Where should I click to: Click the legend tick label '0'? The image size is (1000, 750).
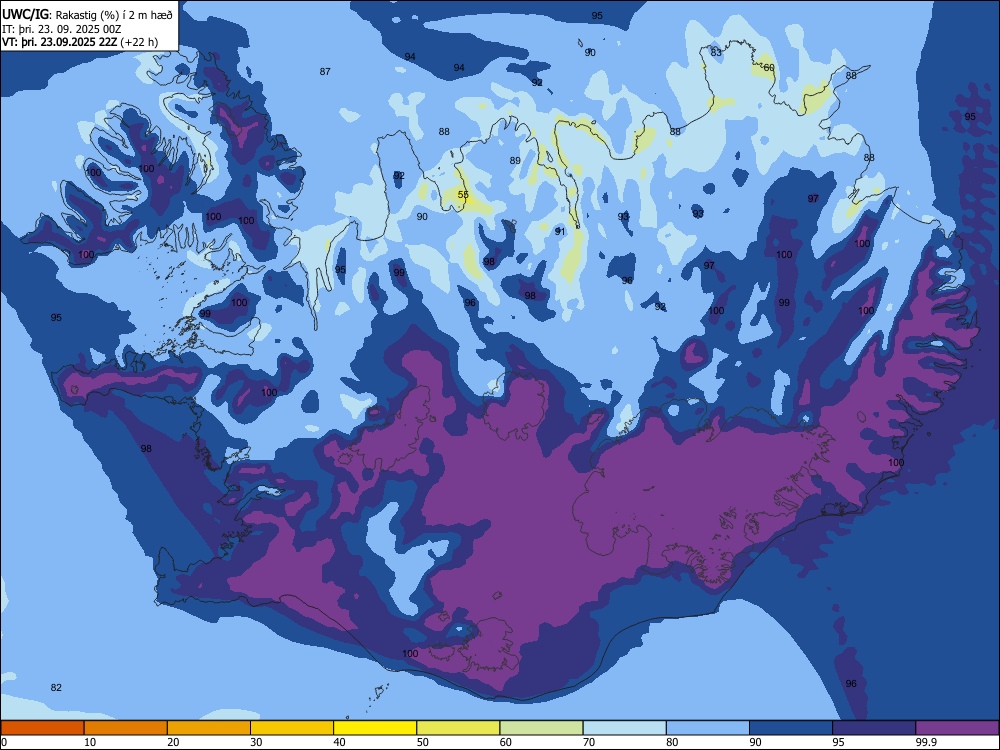pos(4,742)
